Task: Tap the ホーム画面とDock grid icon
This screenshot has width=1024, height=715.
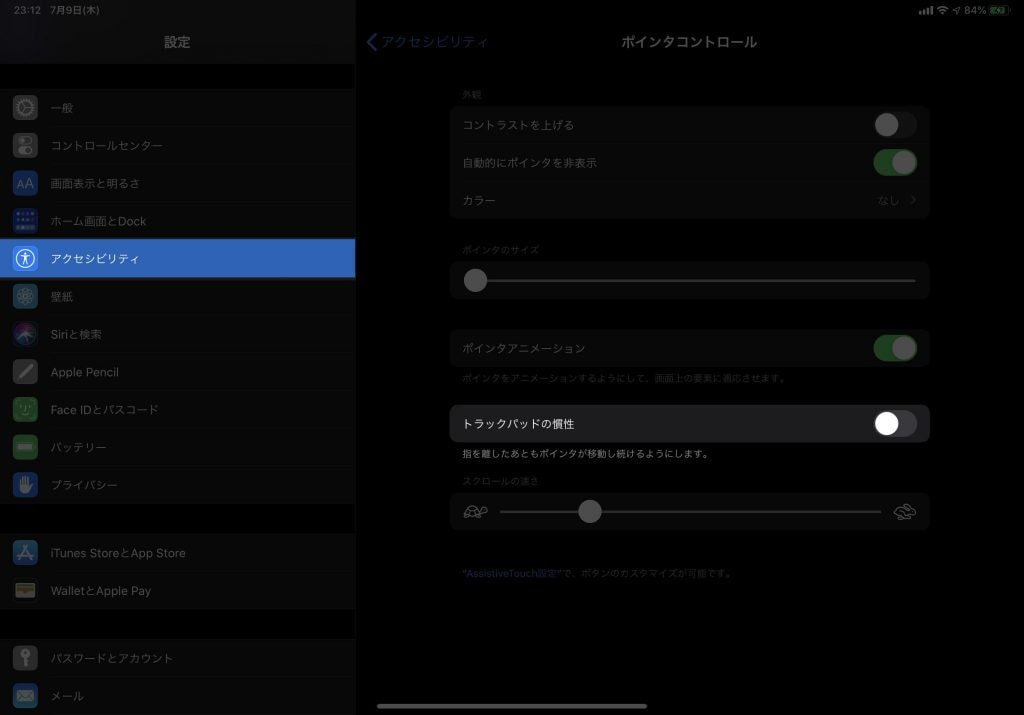Action: pyautogui.click(x=25, y=221)
